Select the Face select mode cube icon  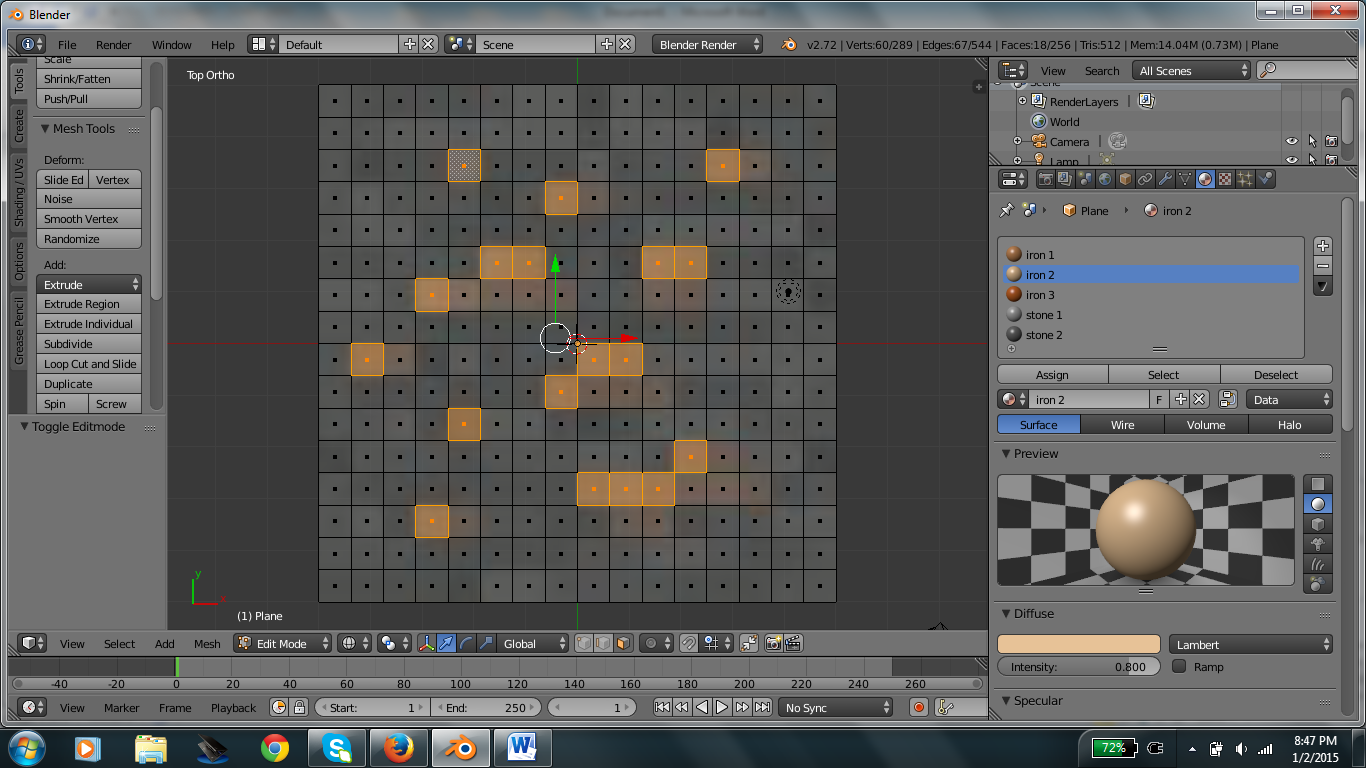pyautogui.click(x=623, y=644)
